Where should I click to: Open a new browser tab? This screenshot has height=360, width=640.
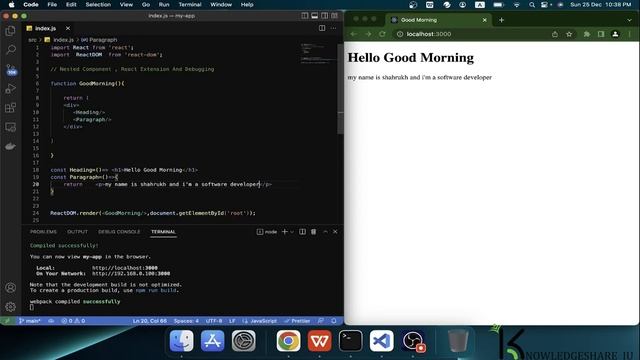(501, 20)
